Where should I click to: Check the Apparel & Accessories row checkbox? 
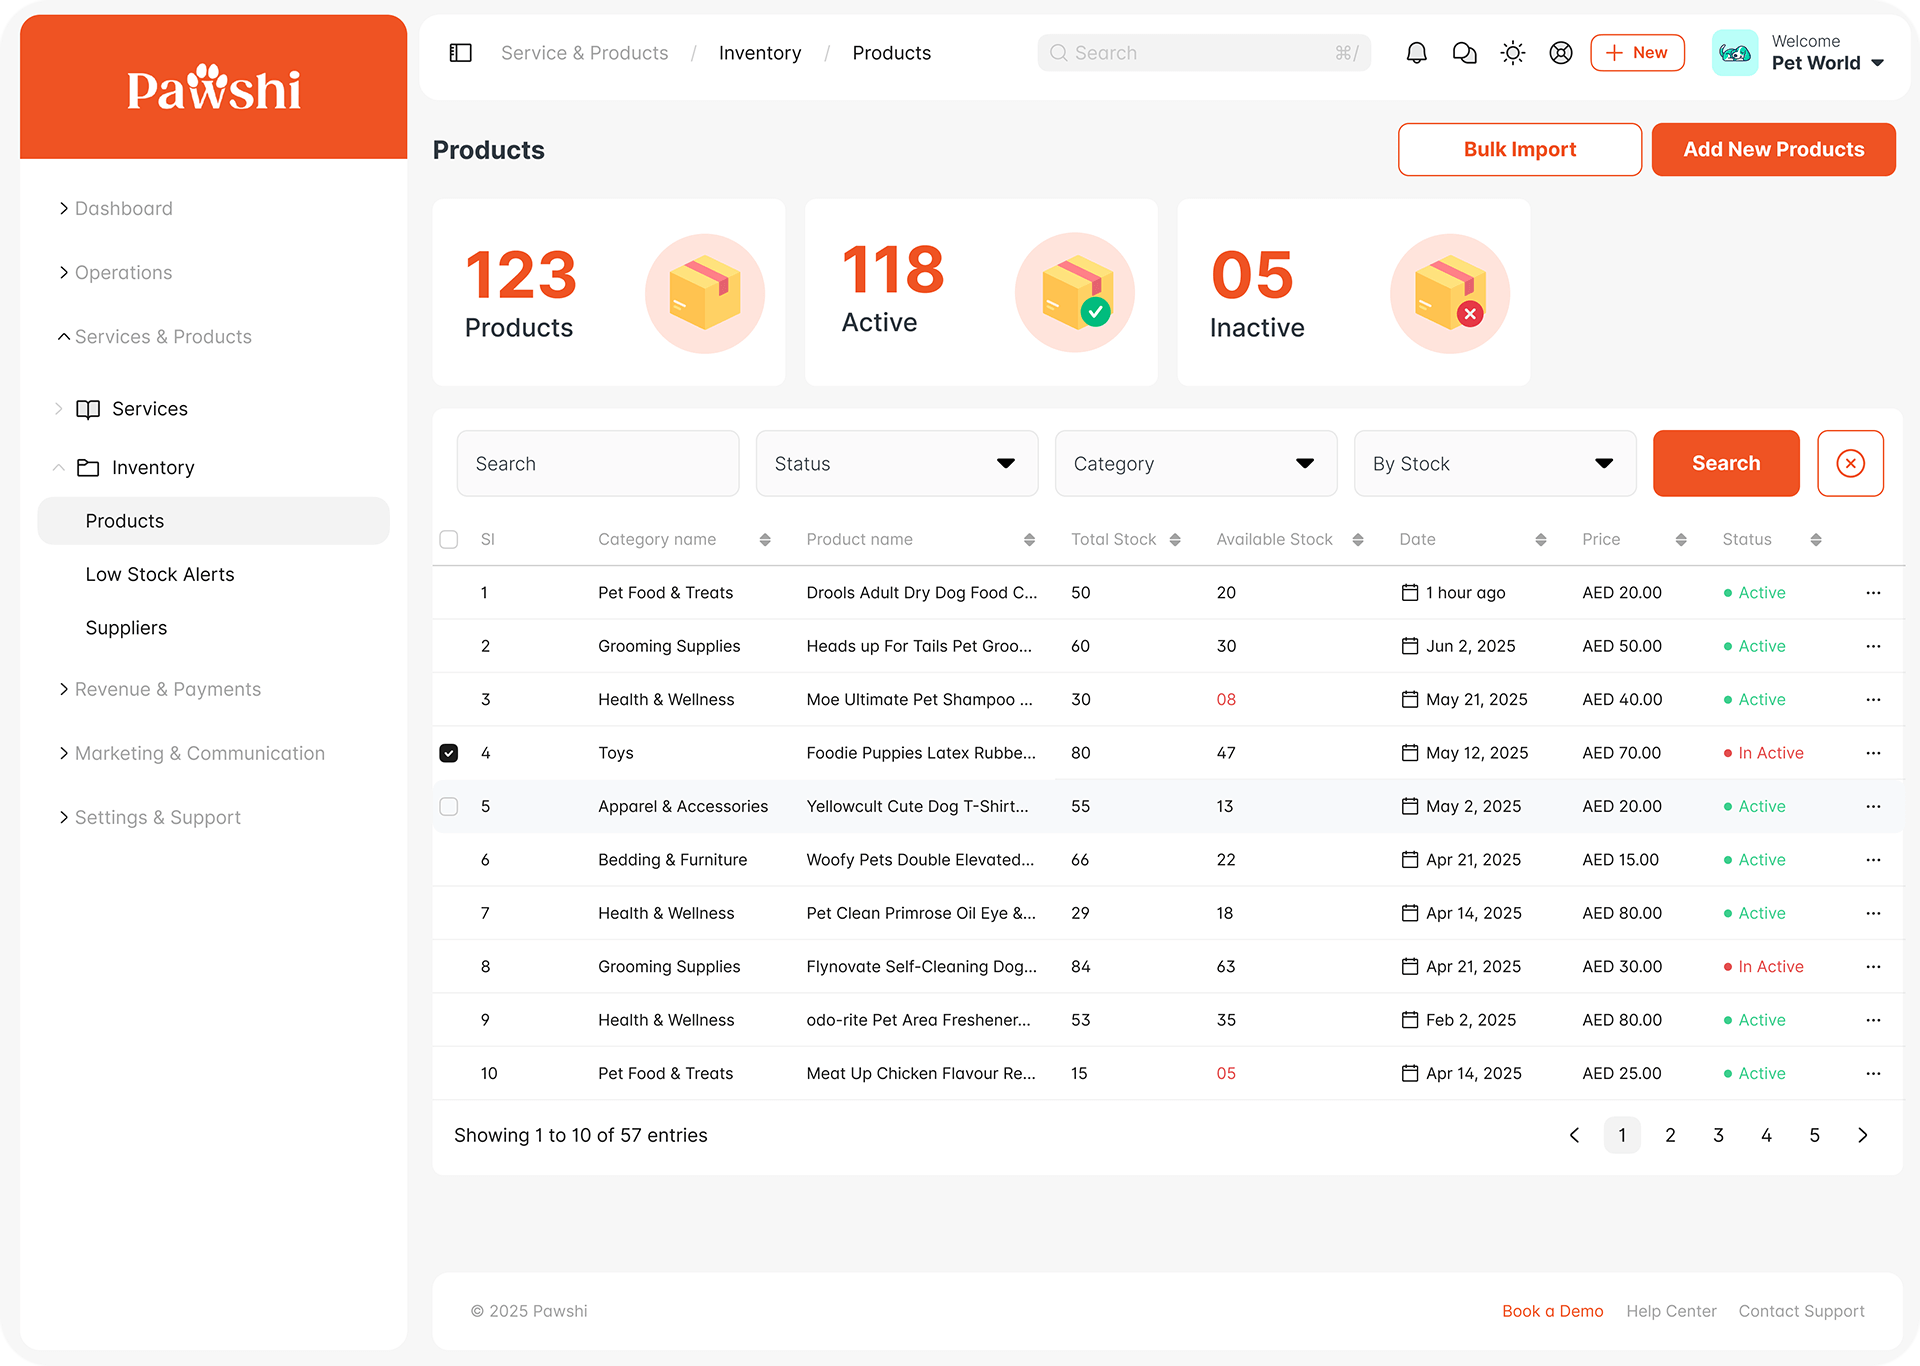[x=449, y=806]
